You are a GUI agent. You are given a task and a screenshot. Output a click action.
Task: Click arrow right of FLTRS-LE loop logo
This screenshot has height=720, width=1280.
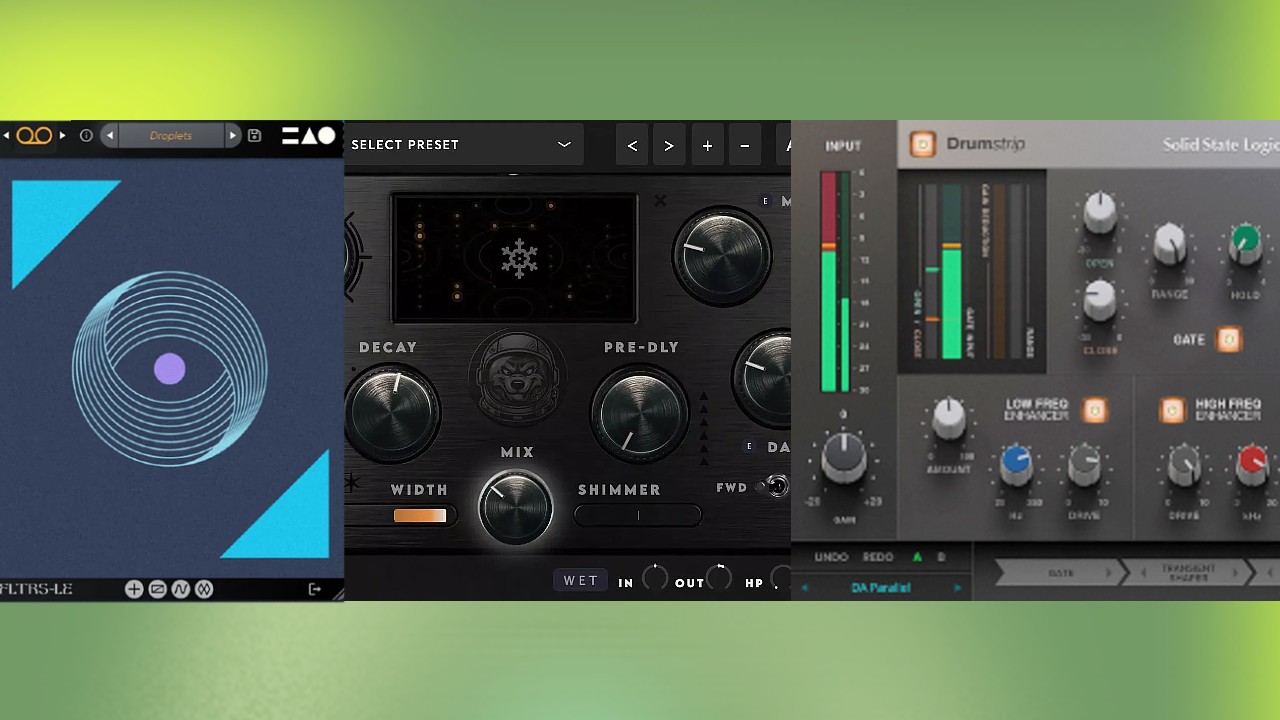pos(62,135)
